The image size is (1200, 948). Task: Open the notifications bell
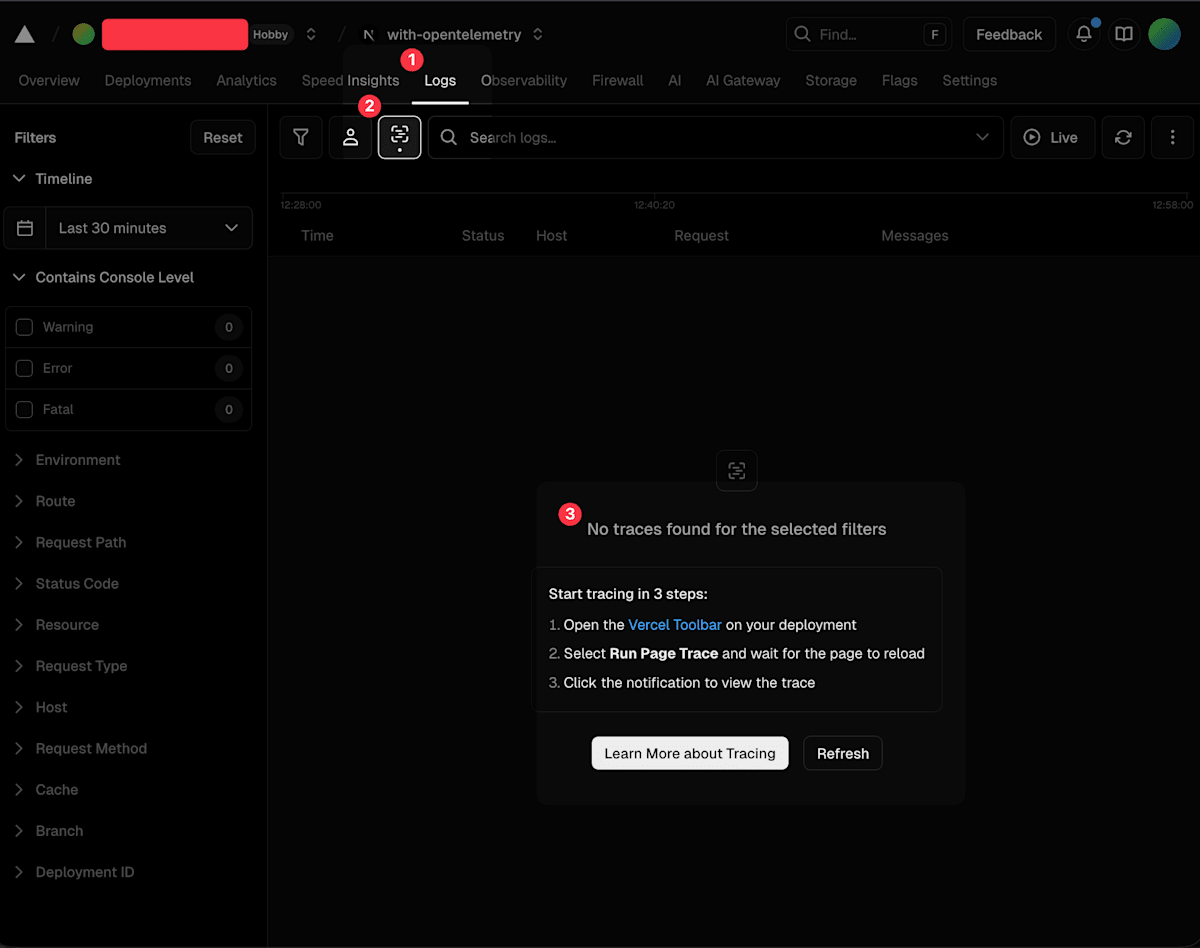[1084, 34]
